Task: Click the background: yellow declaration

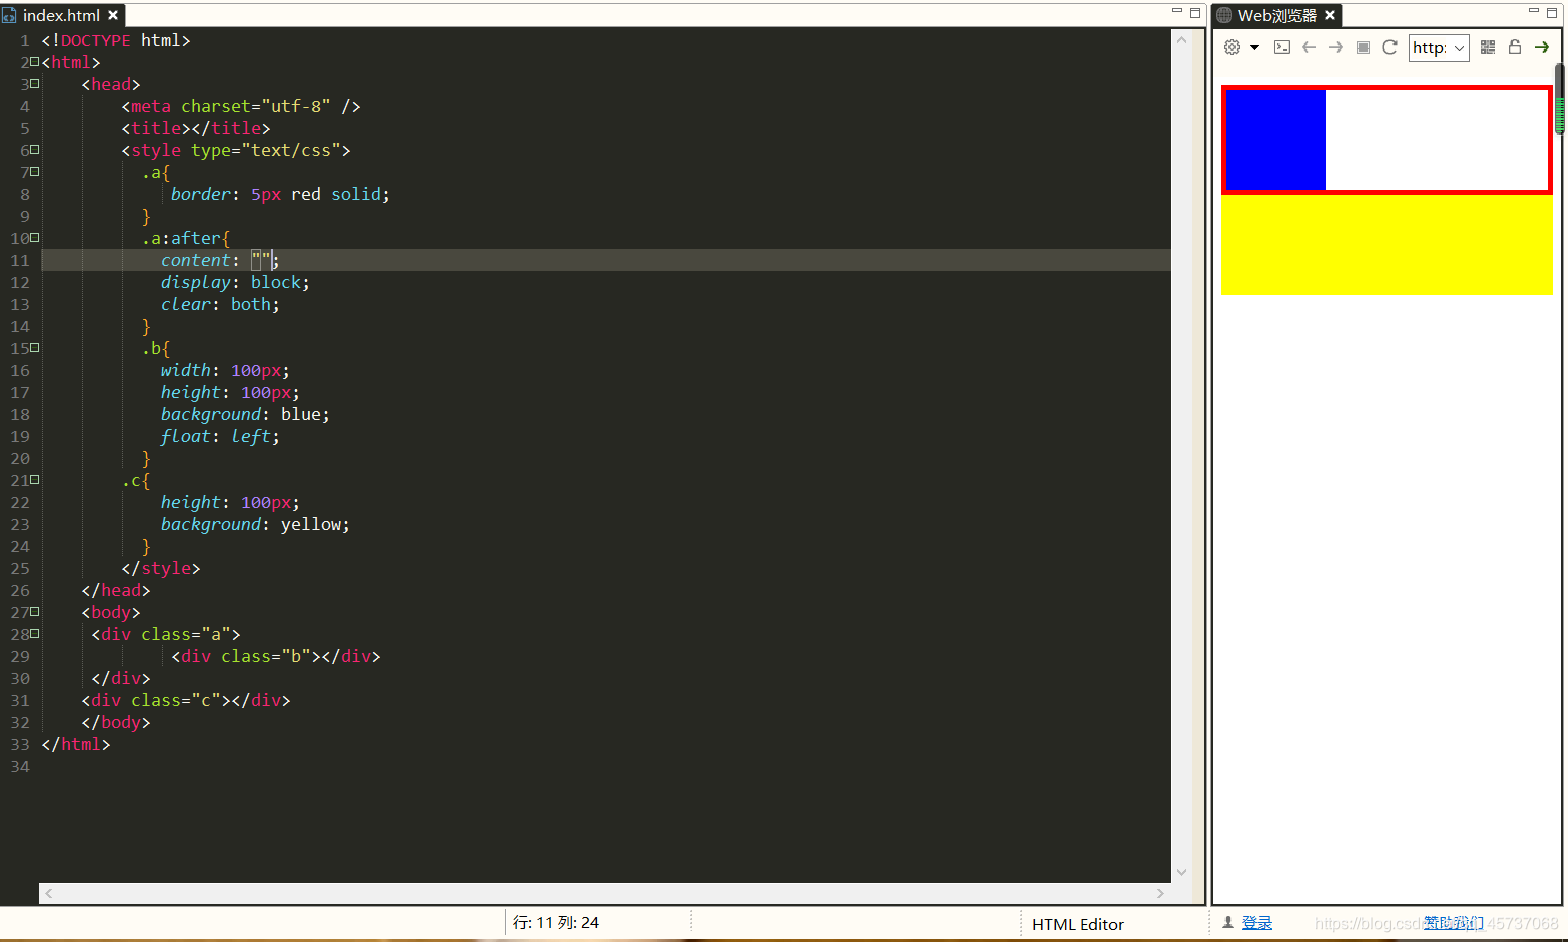Action: pyautogui.click(x=255, y=524)
